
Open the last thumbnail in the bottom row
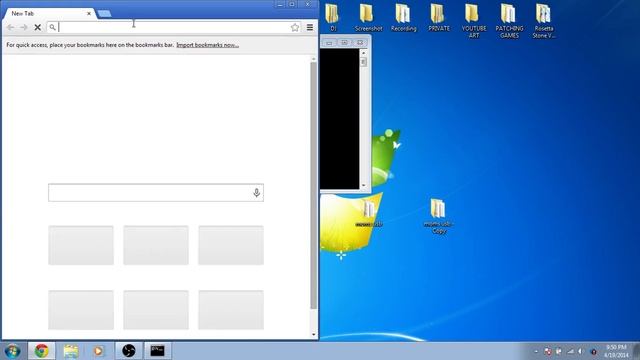pyautogui.click(x=231, y=310)
